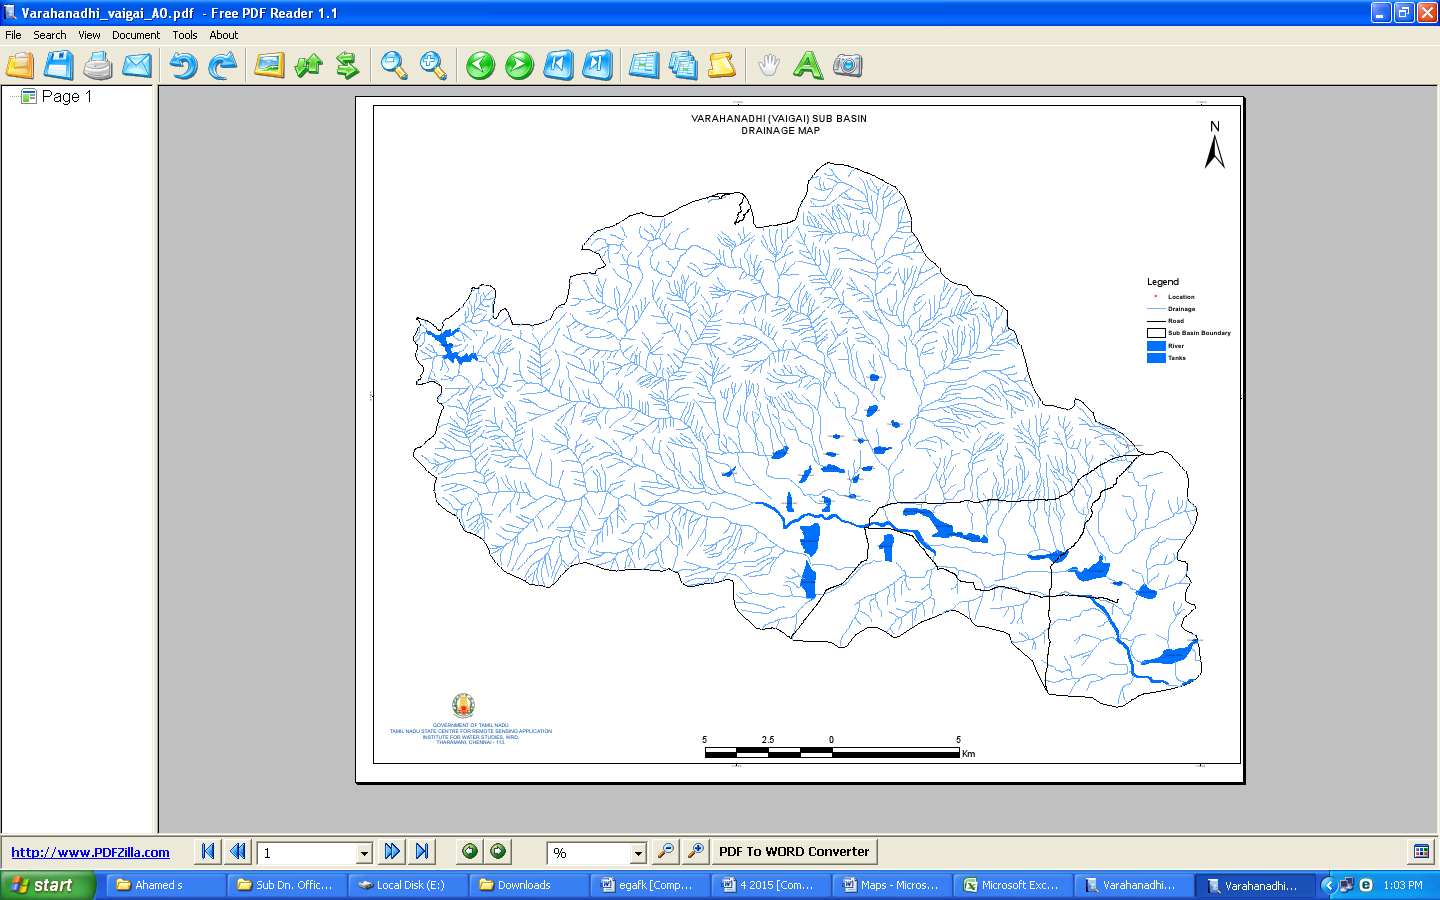Screen dimensions: 1440x900
Task: Zoom out using the toolbar magnifier
Action: pyautogui.click(x=394, y=65)
